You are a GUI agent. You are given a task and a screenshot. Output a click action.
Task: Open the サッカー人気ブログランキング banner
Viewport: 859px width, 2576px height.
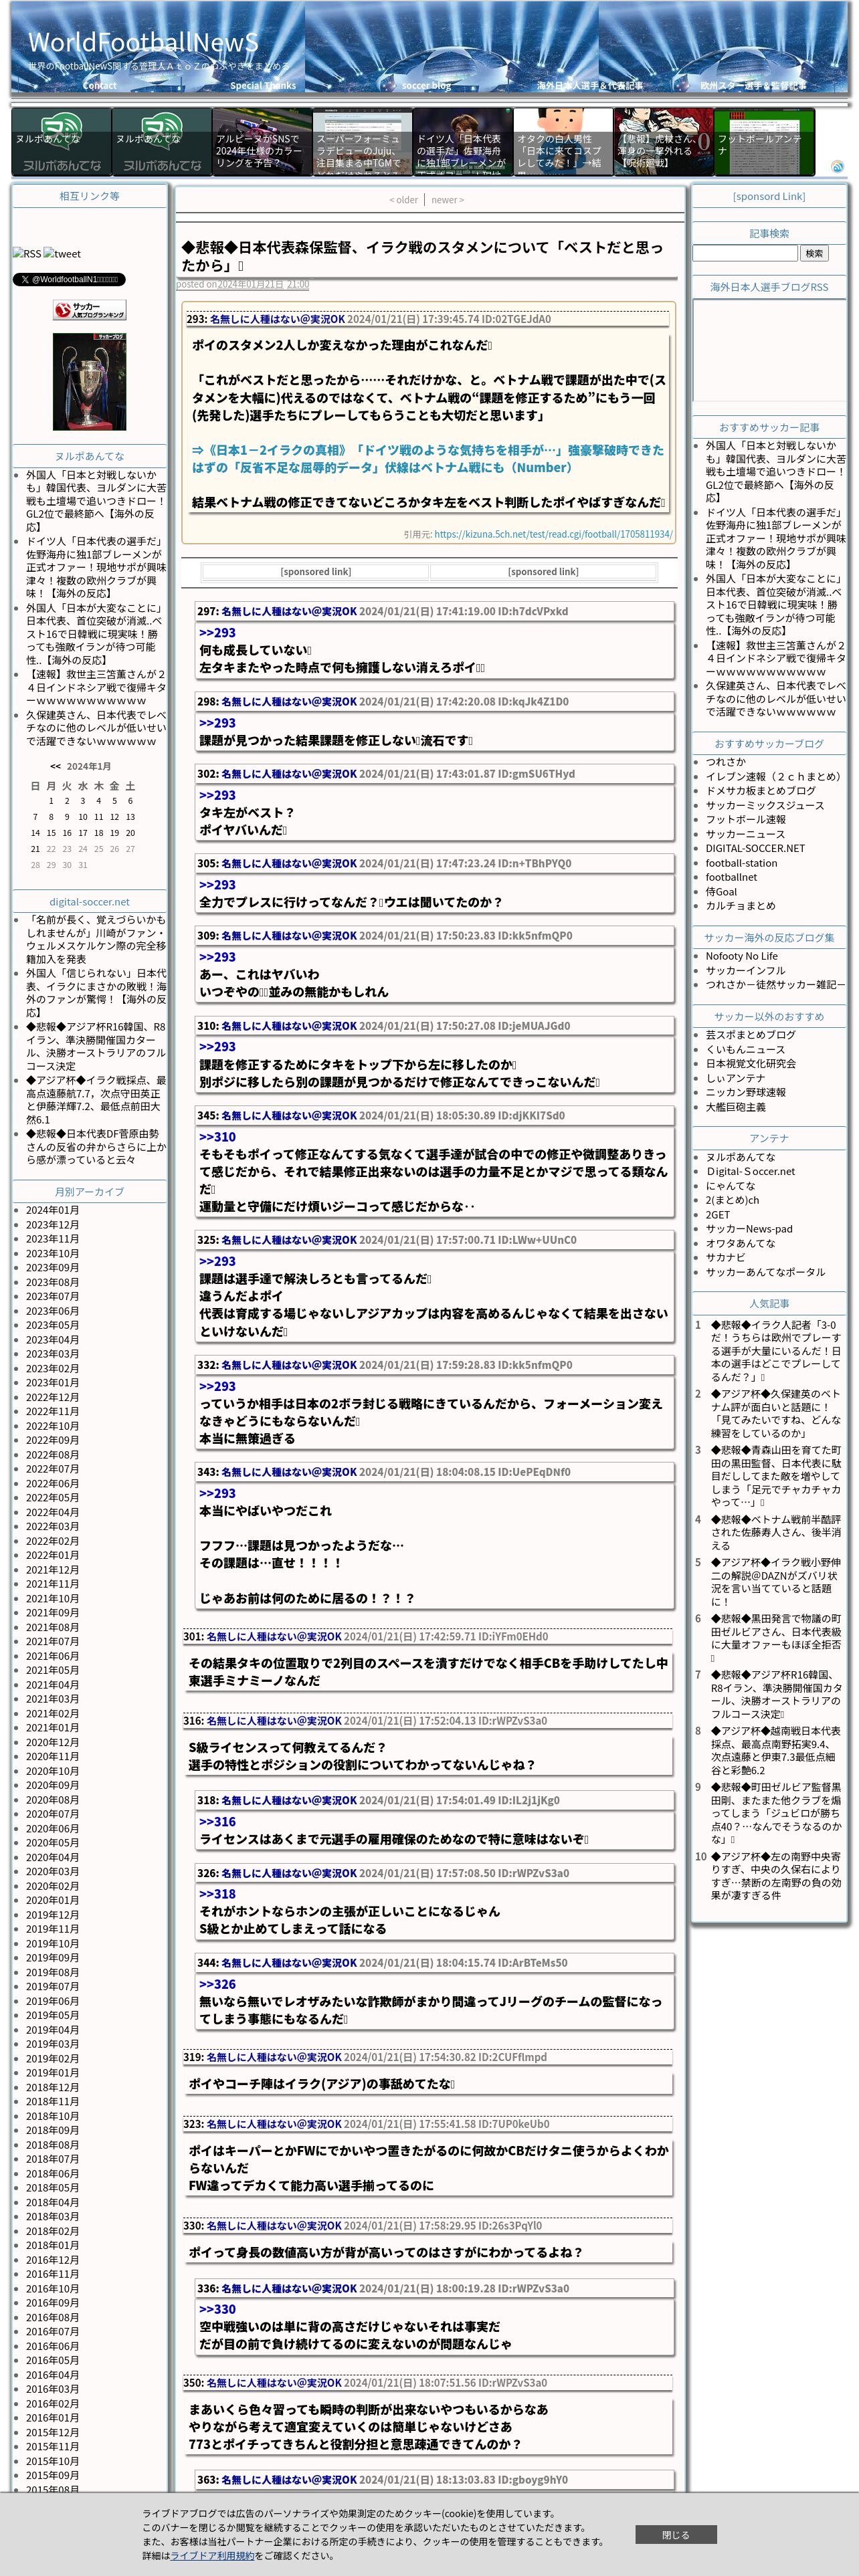(90, 310)
